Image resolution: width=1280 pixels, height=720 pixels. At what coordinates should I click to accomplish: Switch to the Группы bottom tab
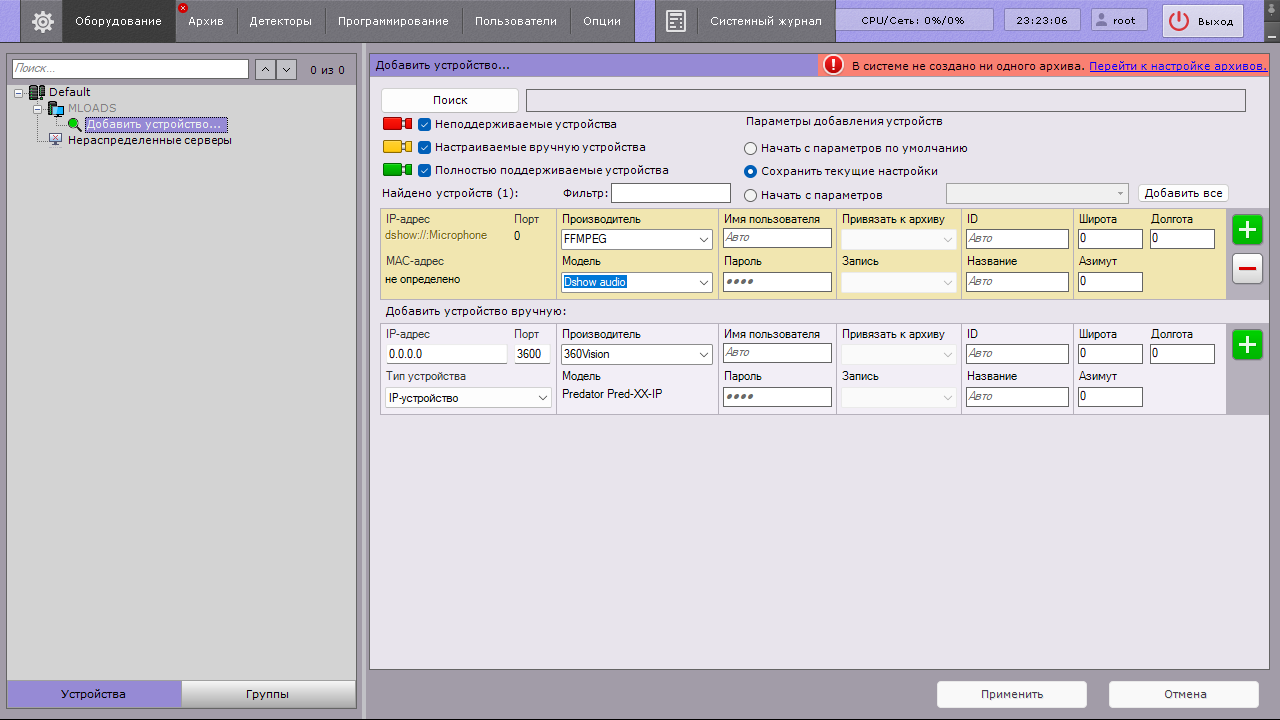tap(268, 694)
